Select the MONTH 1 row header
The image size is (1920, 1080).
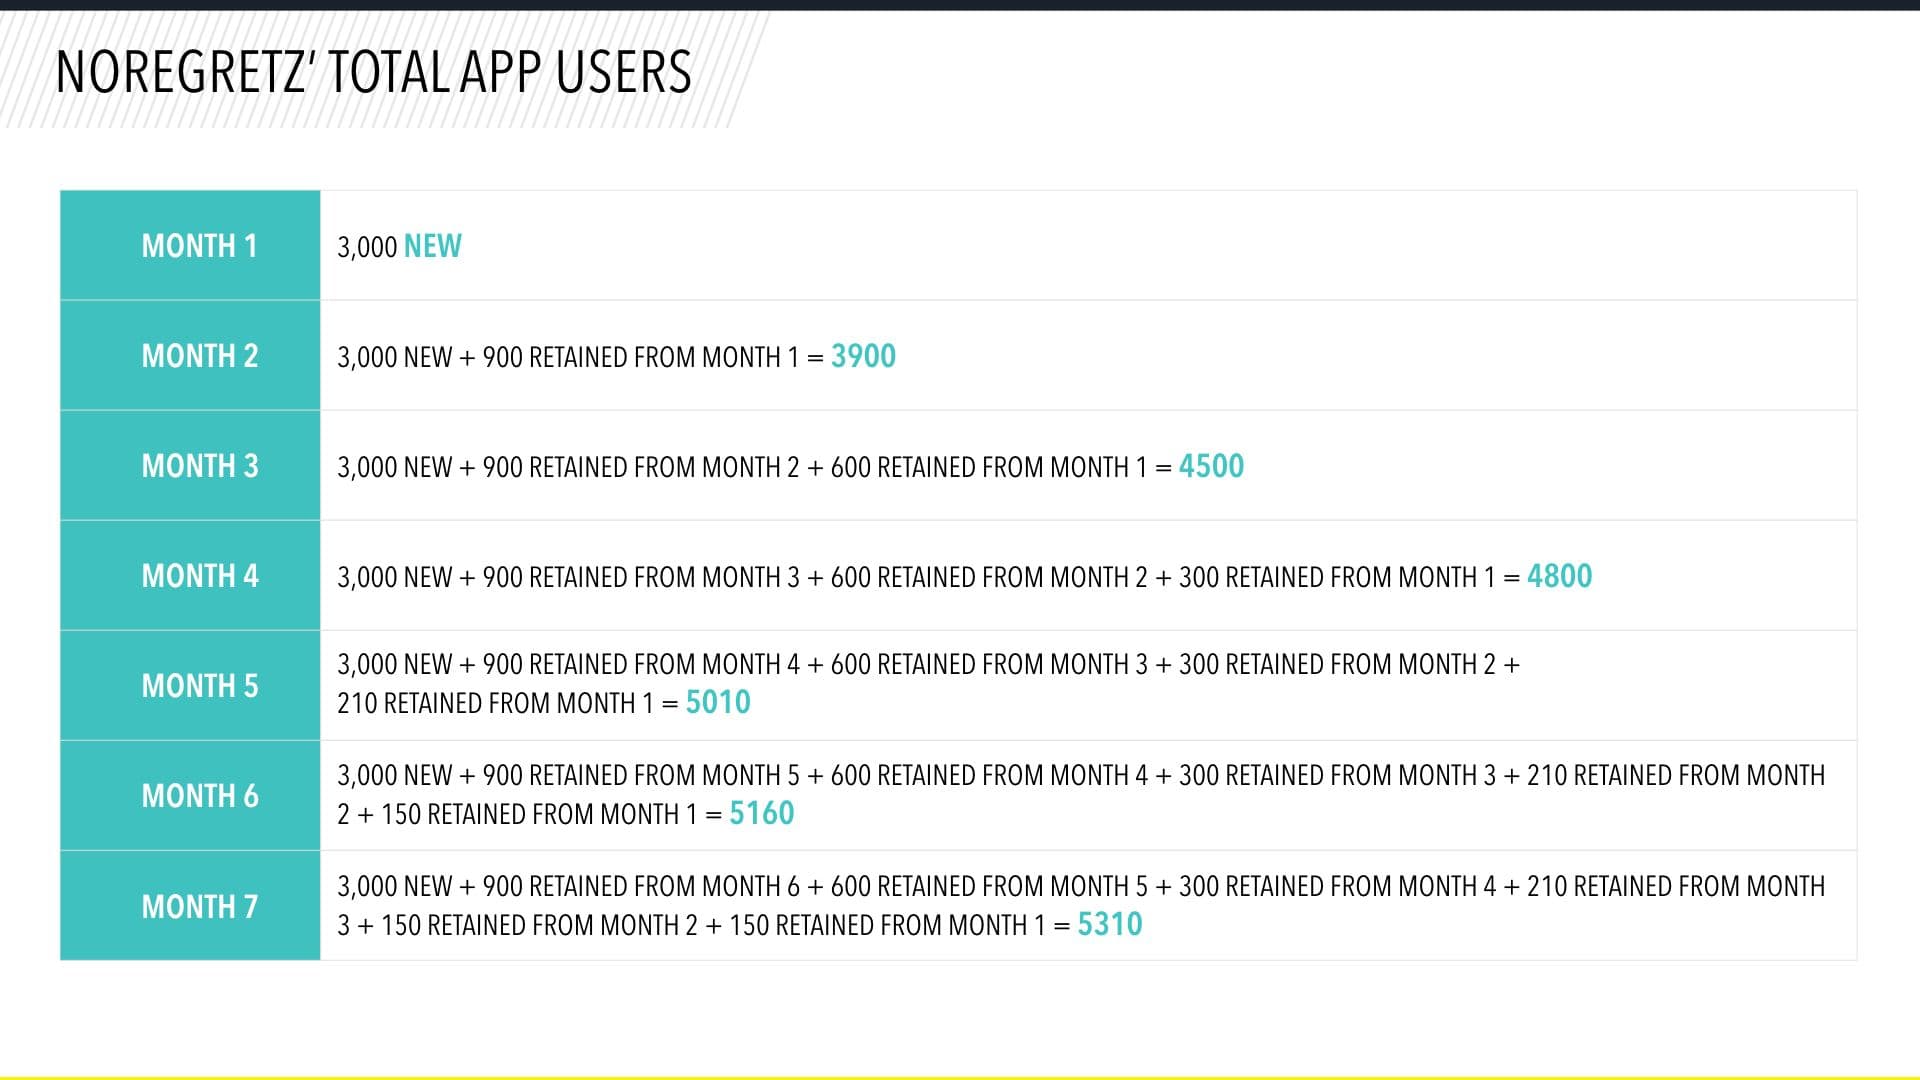[x=199, y=246]
